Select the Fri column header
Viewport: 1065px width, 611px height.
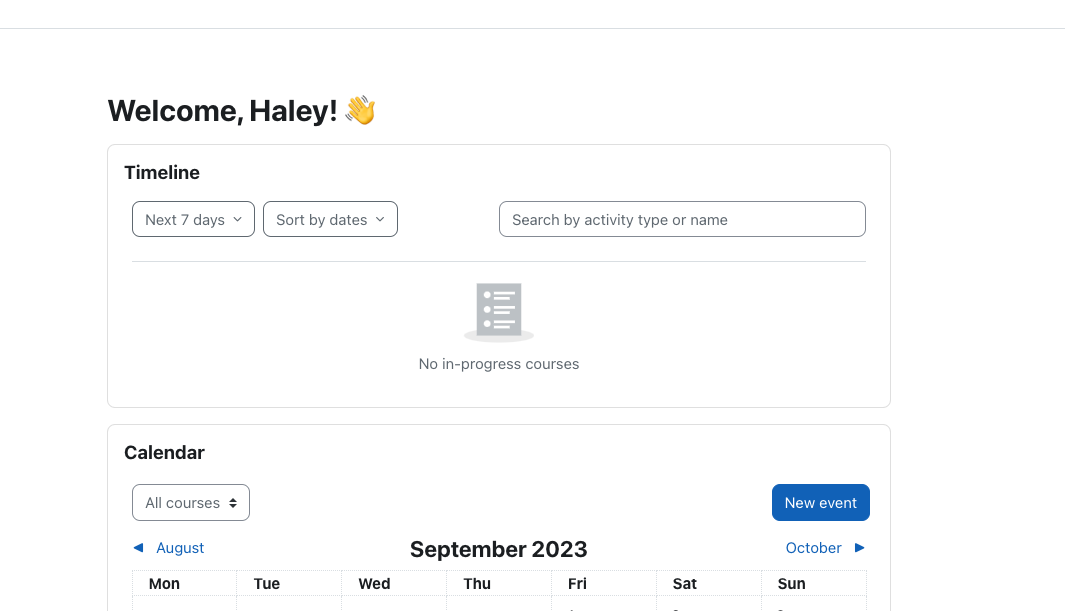(577, 584)
